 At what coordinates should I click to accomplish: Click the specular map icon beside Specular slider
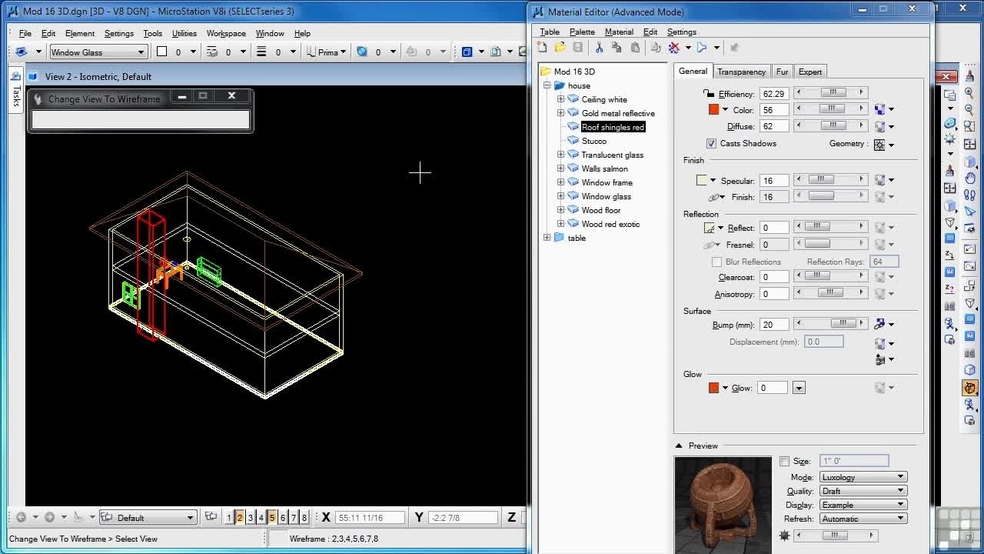(880, 181)
